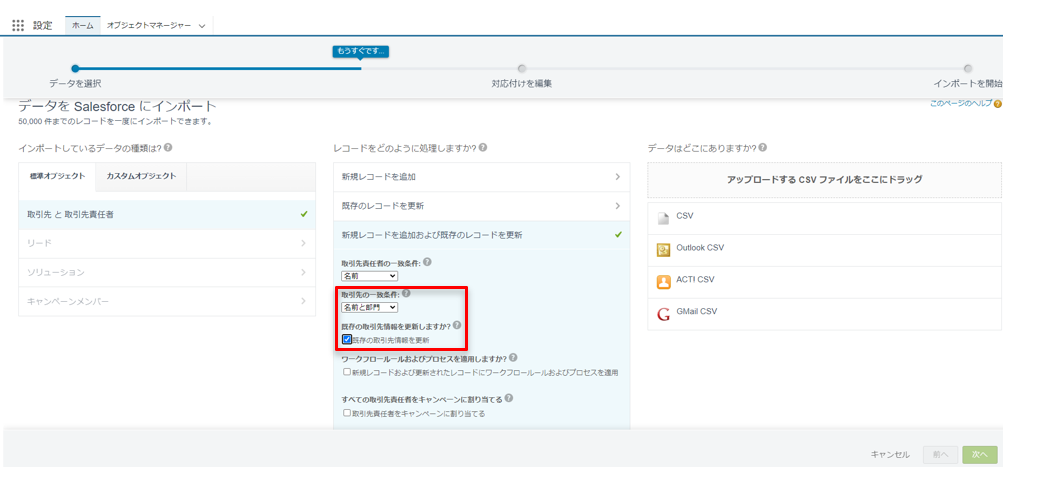Click help icon next to 取引先責任者の一致条件
This screenshot has width=1038, height=479.
pyautogui.click(x=427, y=262)
